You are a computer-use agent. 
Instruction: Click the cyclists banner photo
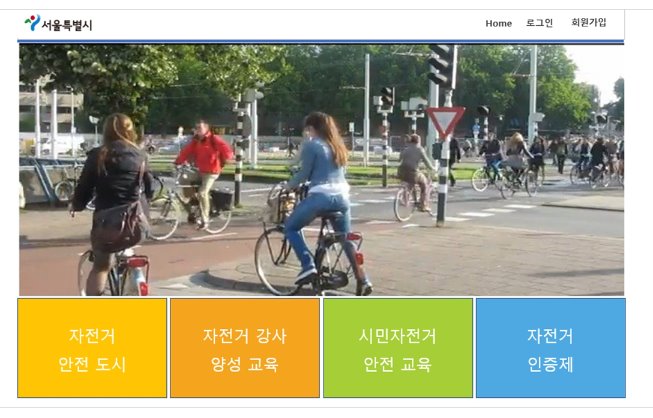(x=322, y=170)
